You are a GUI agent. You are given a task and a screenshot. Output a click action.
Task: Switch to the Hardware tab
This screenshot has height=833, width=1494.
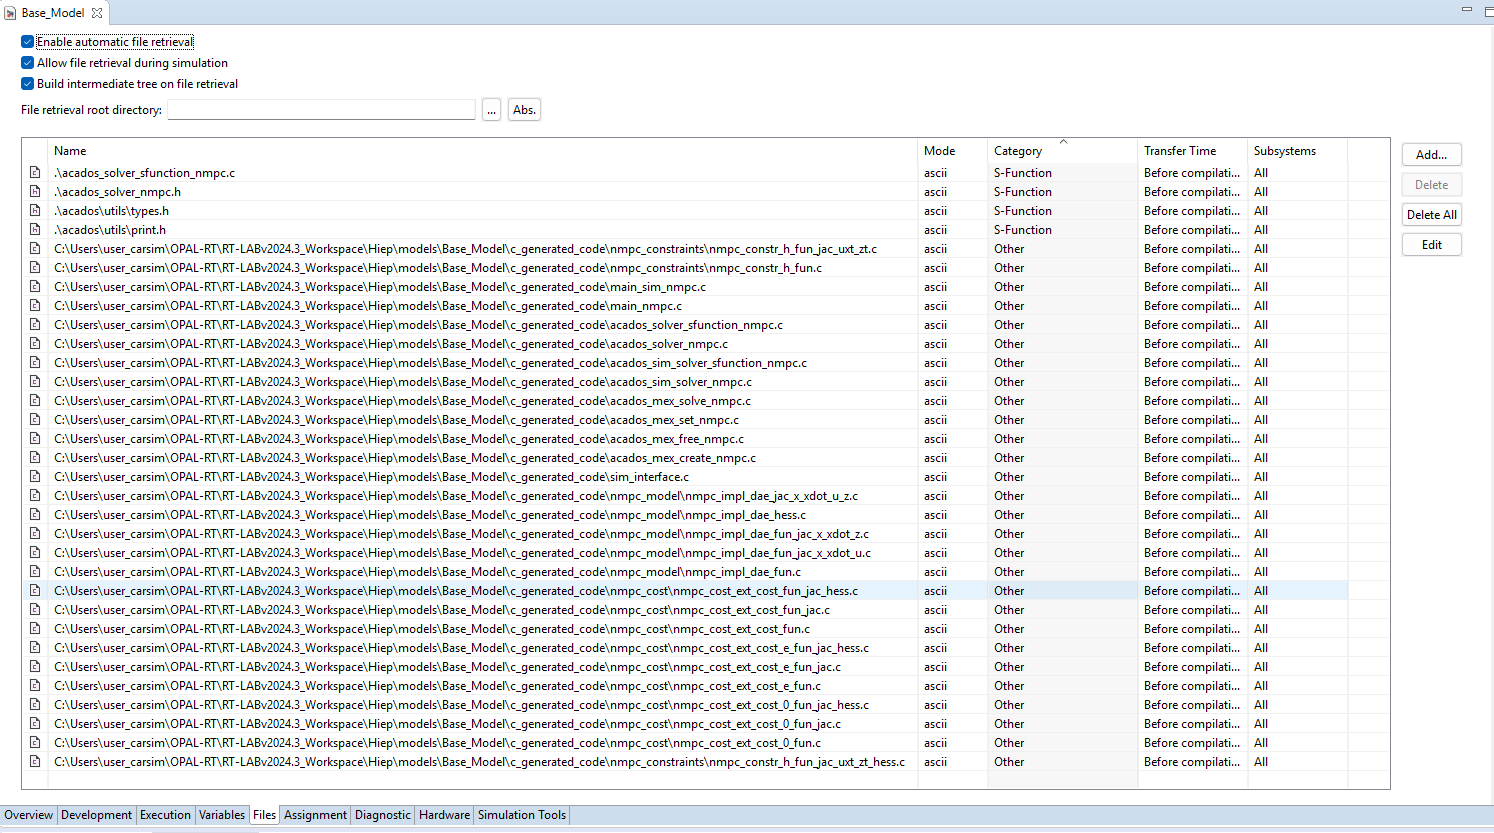pyautogui.click(x=444, y=815)
